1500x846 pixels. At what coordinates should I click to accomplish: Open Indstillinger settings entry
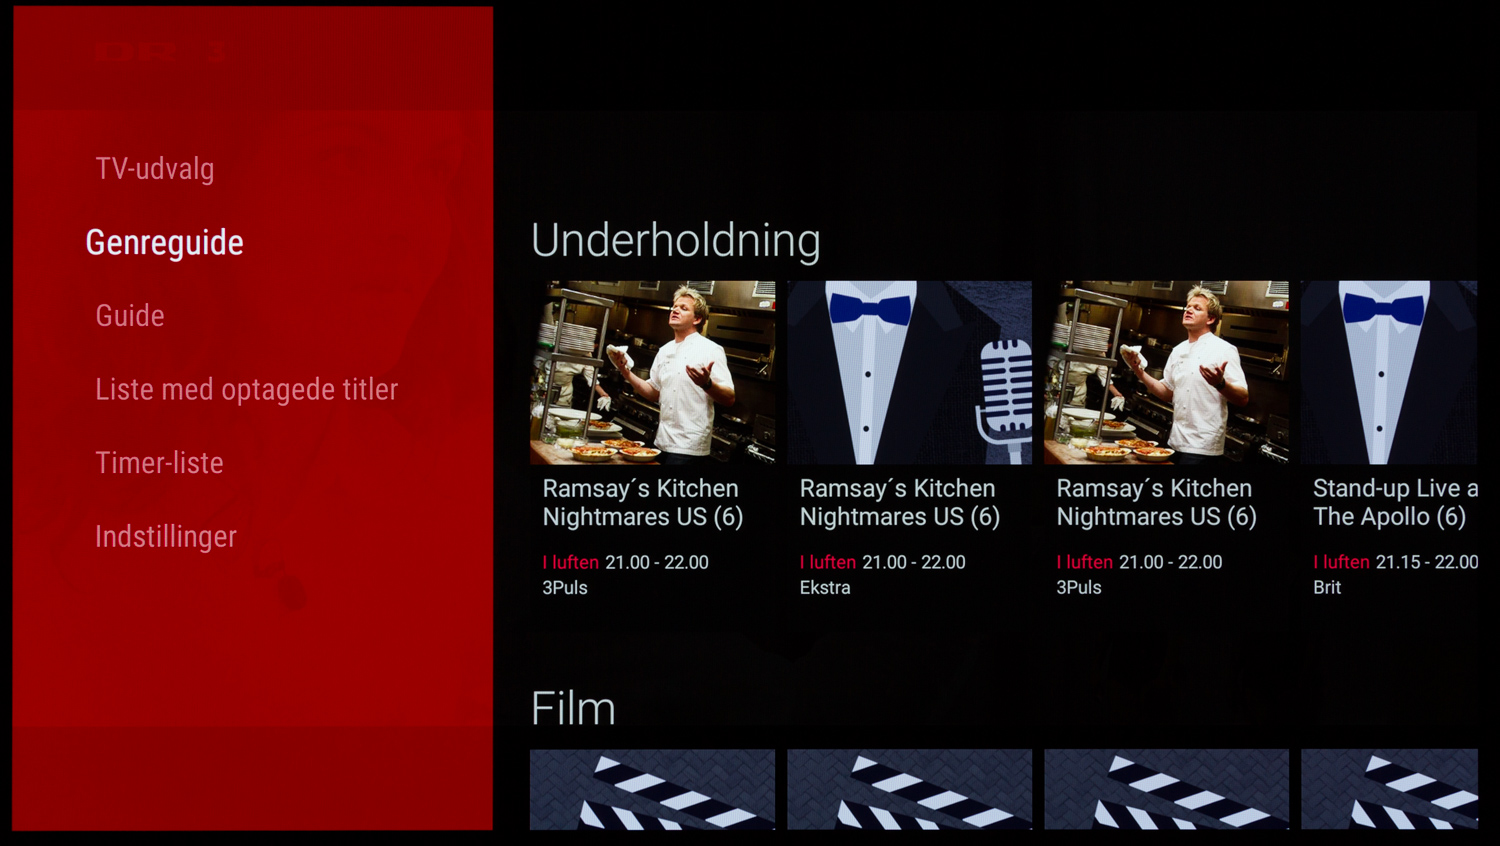pyautogui.click(x=166, y=537)
